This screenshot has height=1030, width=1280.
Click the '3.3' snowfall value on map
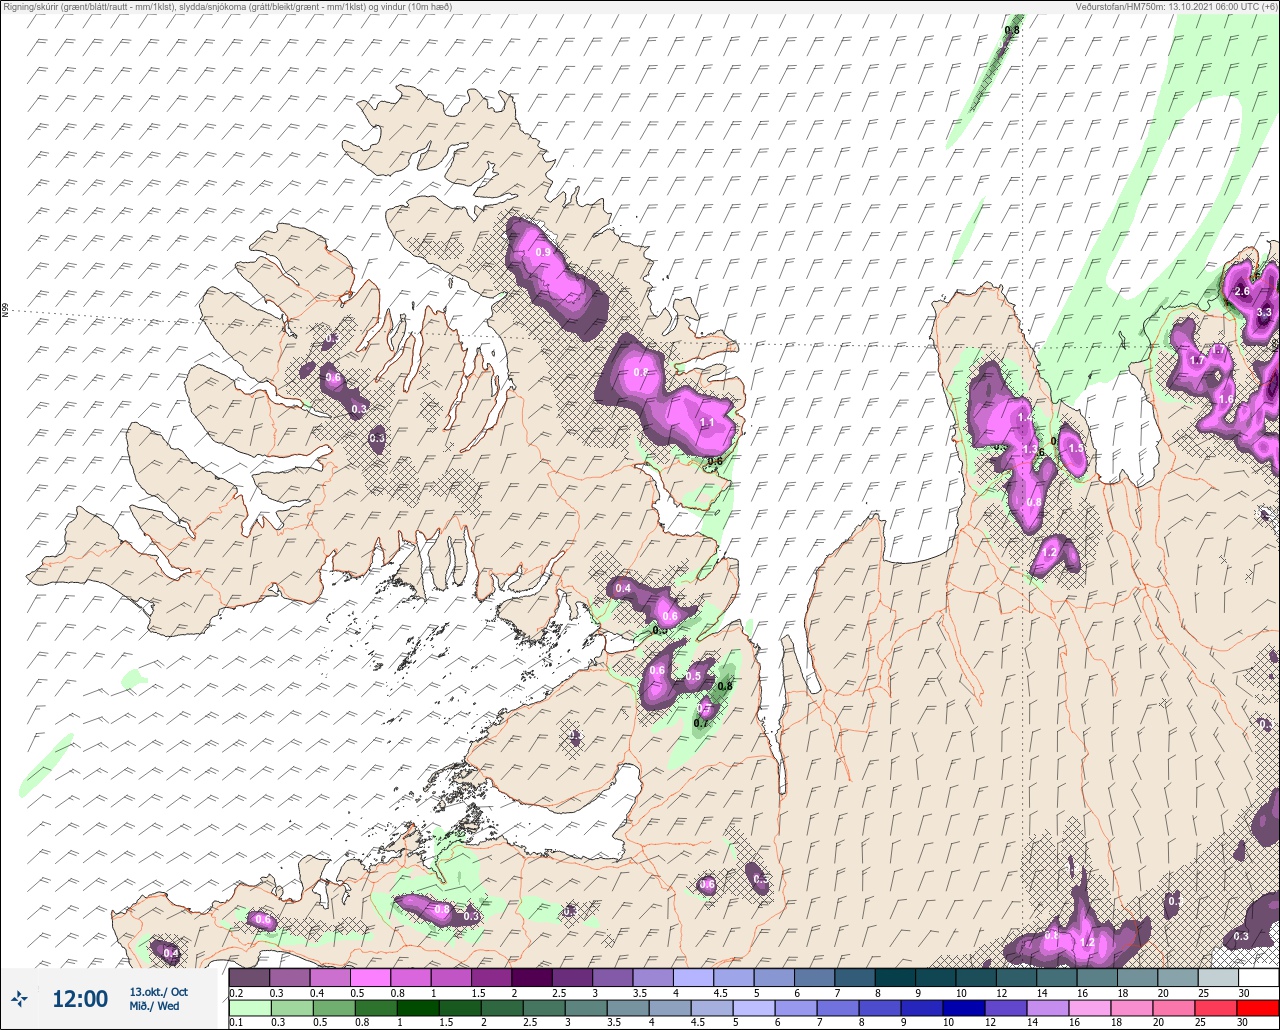1263,312
